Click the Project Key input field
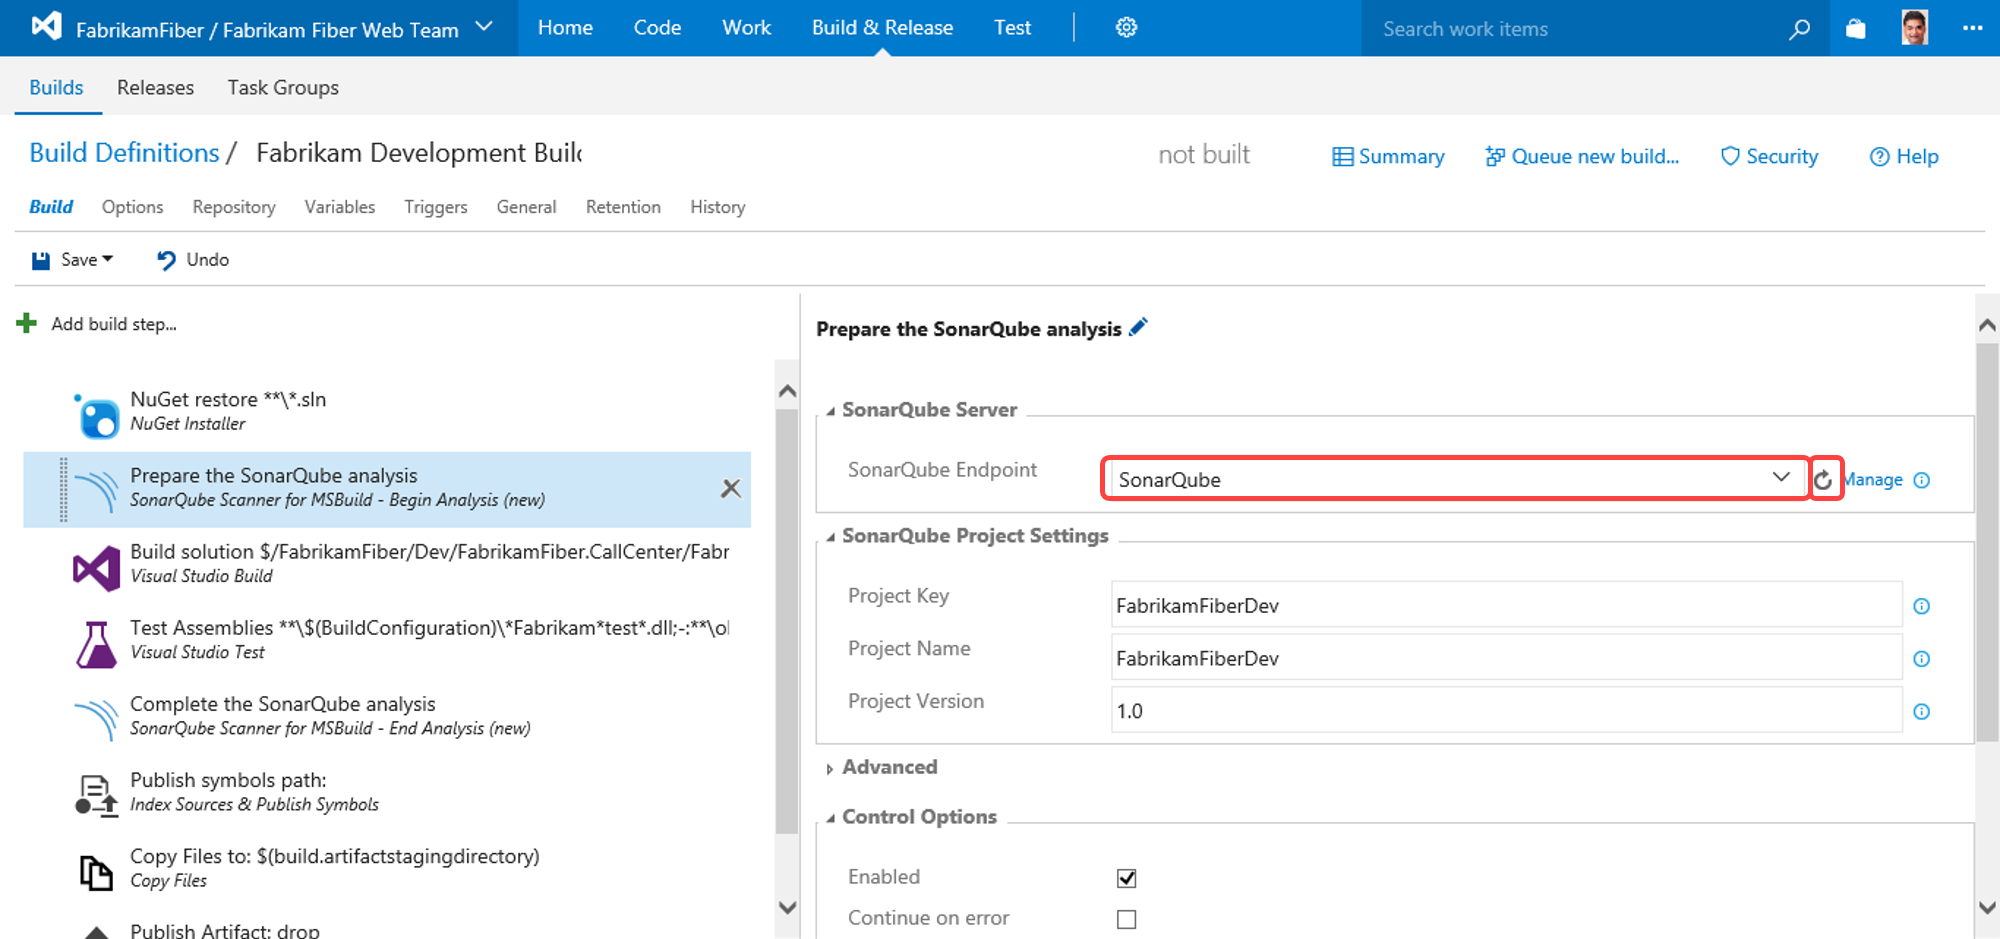The width and height of the screenshot is (2000, 939). pyautogui.click(x=1506, y=606)
